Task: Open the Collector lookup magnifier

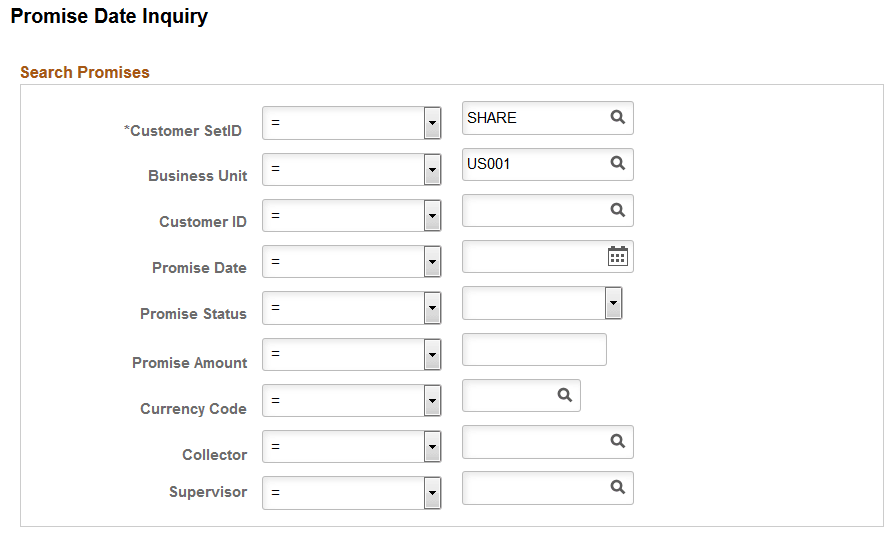Action: point(617,441)
